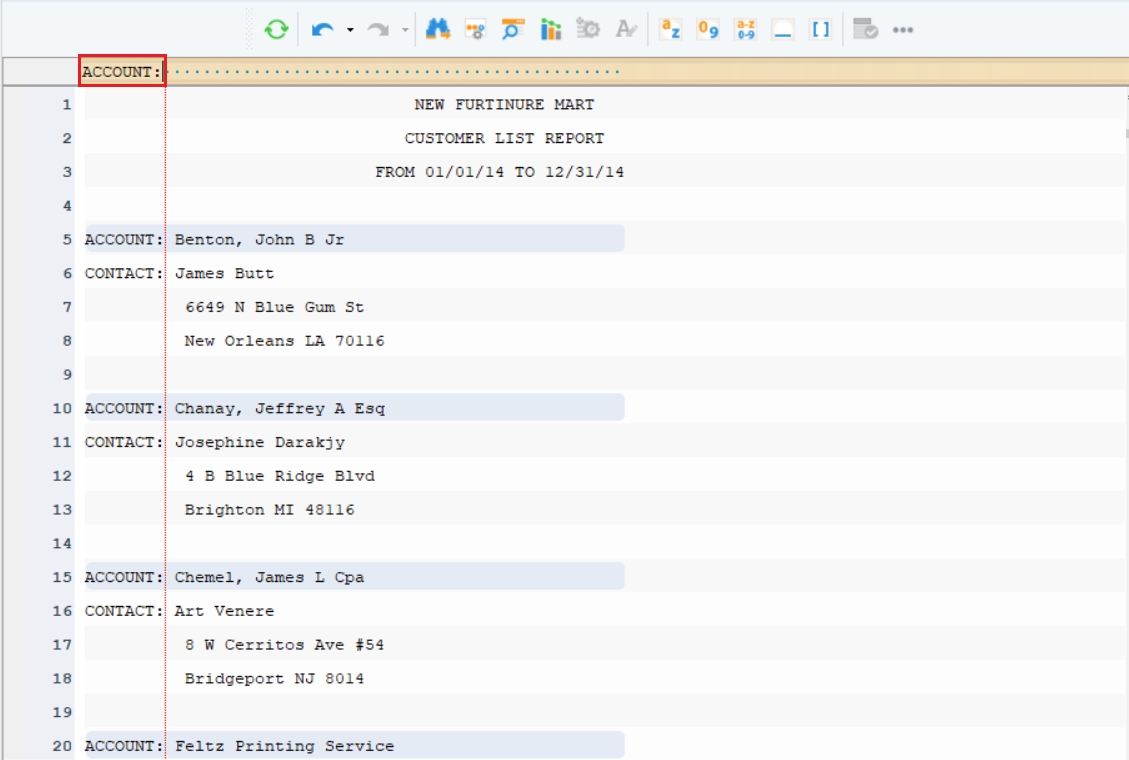Click 'Art Venere' contact text
The height and width of the screenshot is (760, 1129).
224,611
